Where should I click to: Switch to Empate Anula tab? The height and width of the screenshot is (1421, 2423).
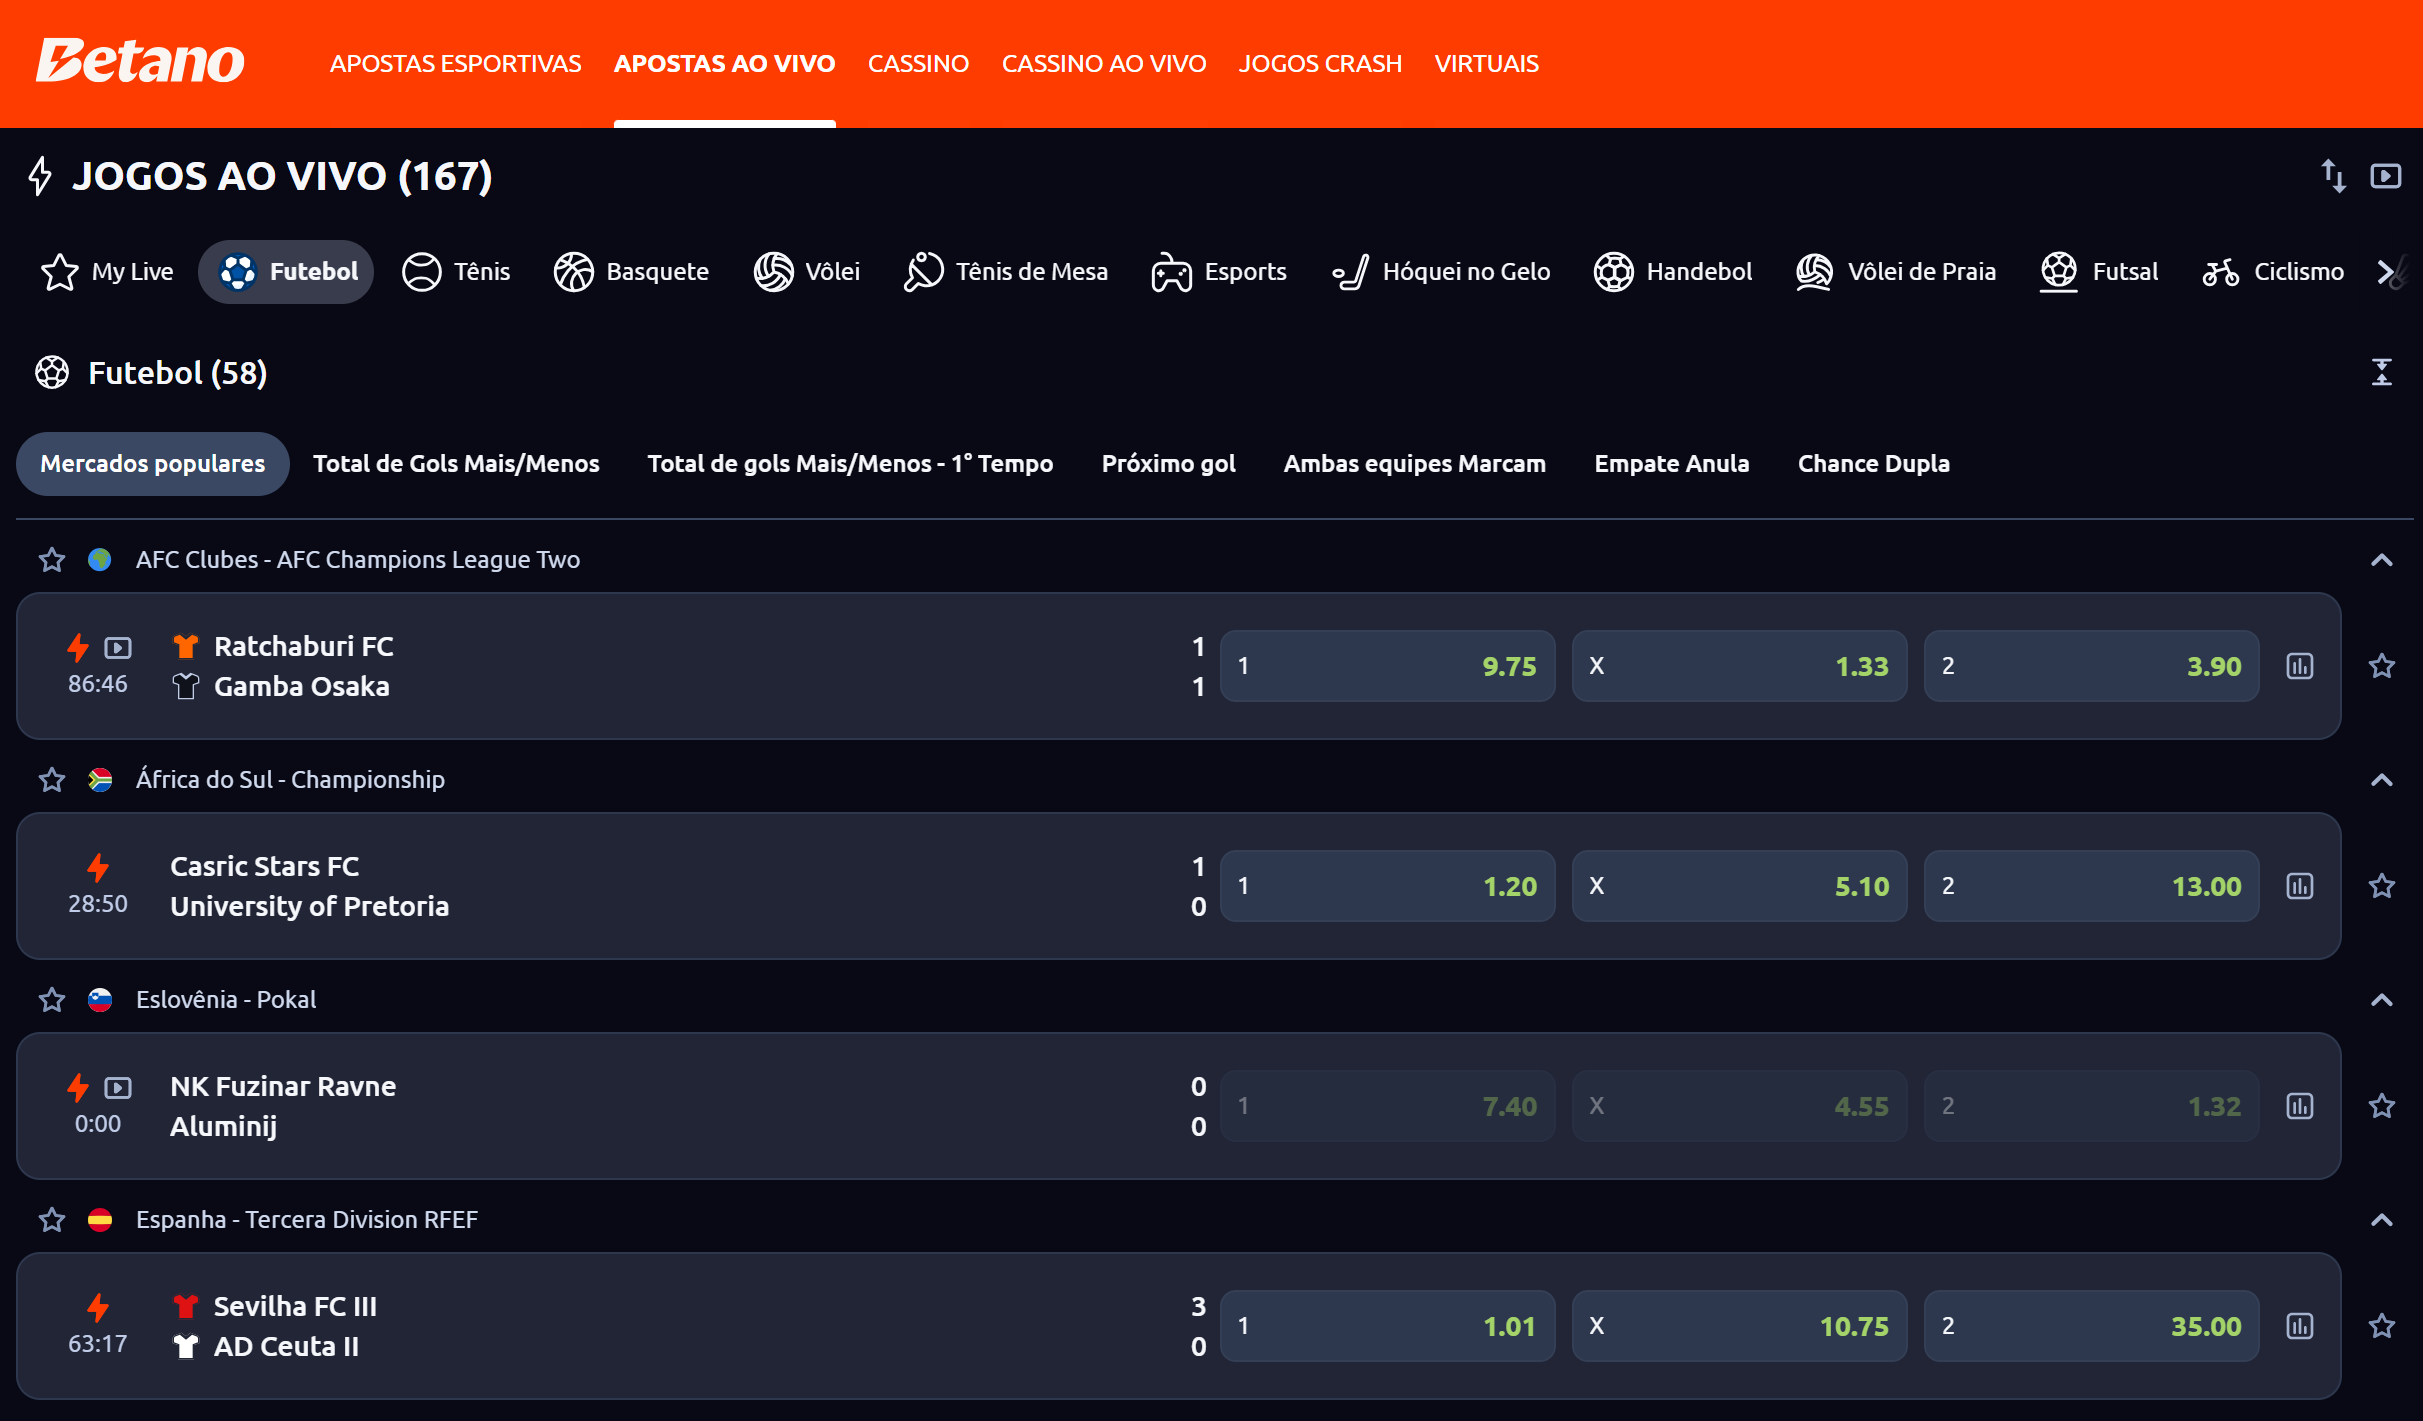1671,464
